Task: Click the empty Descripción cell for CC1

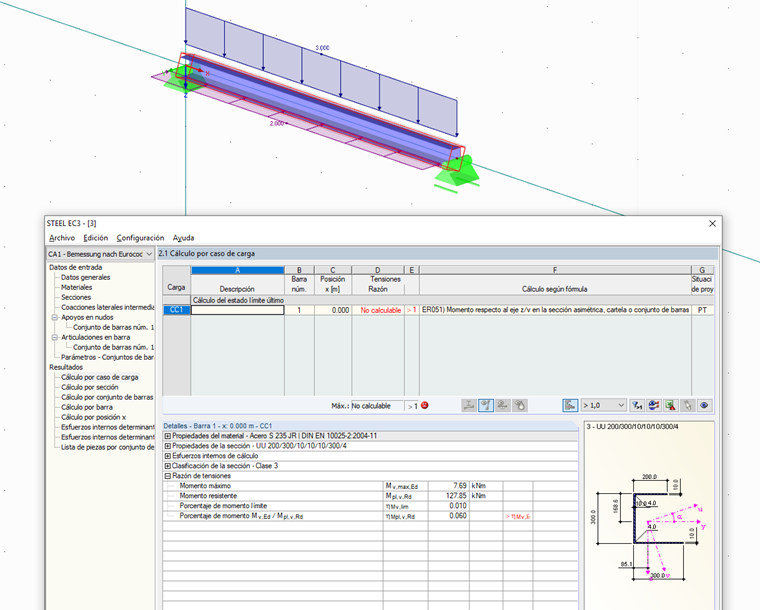Action: pos(238,310)
